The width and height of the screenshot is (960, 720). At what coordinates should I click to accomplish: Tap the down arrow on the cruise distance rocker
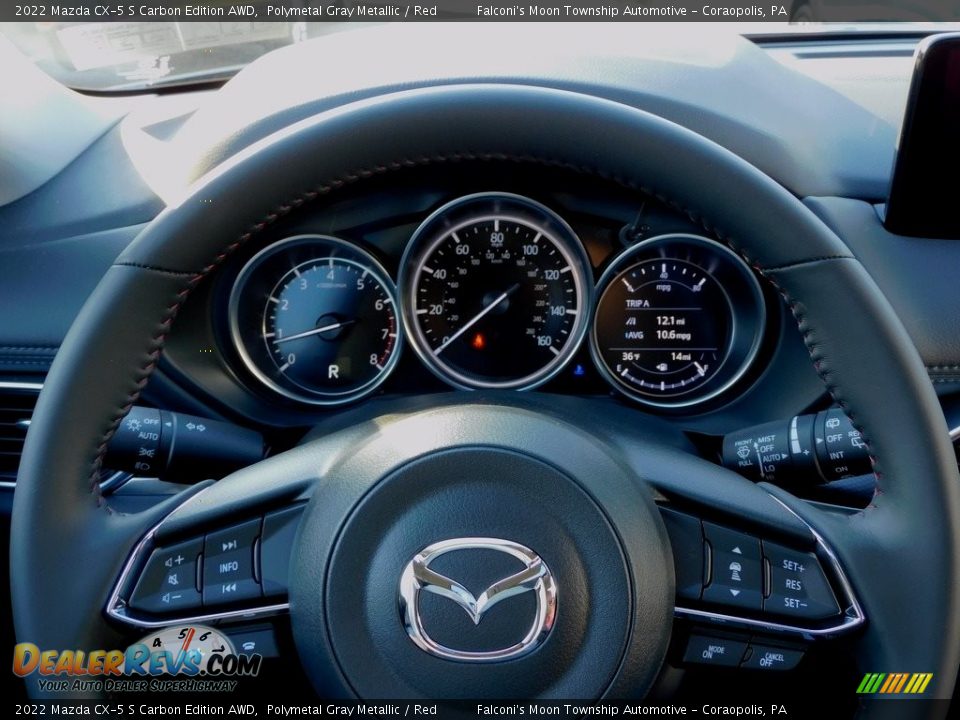735,593
